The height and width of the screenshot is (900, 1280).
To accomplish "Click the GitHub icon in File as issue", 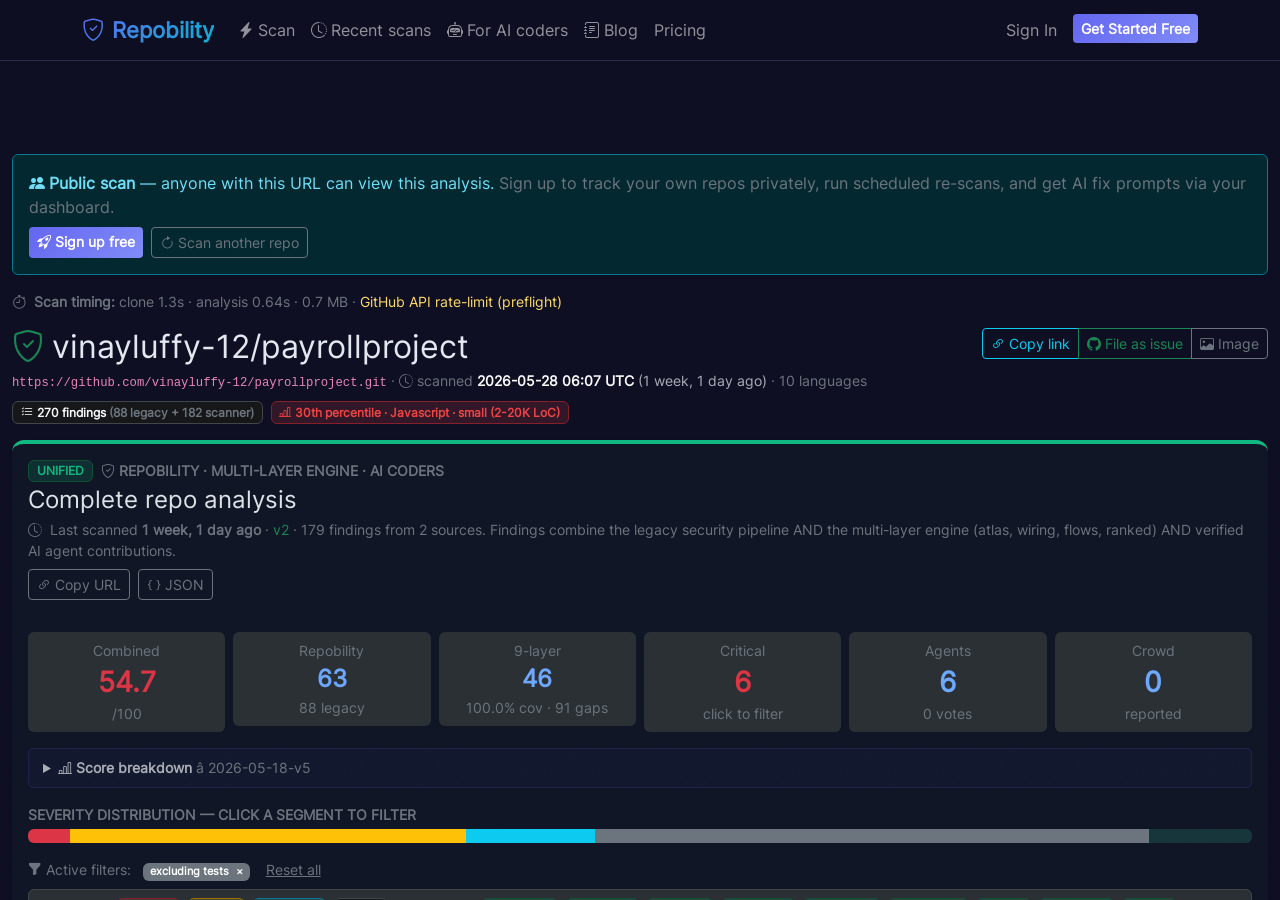I will [x=1094, y=344].
